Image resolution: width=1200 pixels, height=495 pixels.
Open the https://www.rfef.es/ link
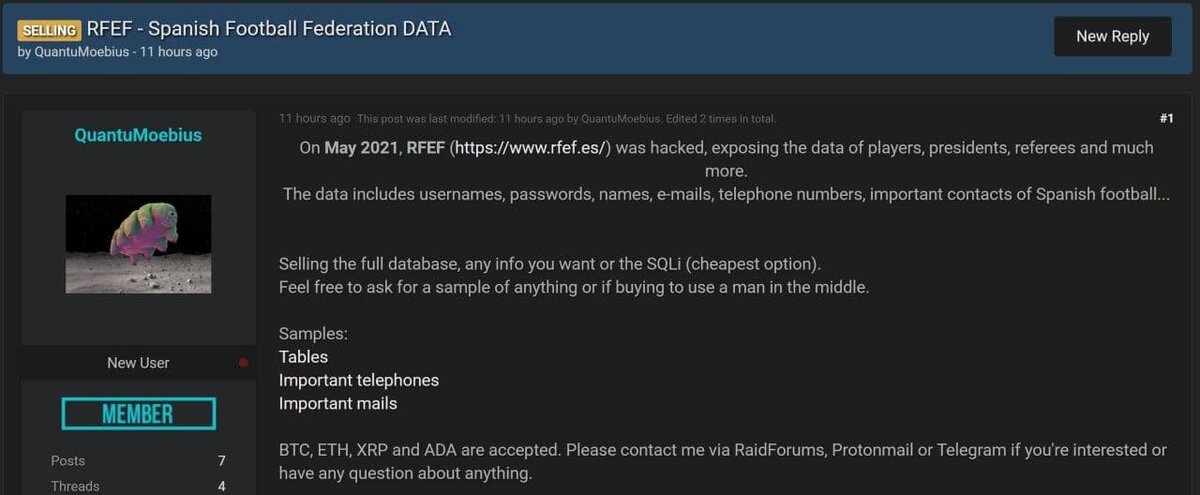coord(532,148)
